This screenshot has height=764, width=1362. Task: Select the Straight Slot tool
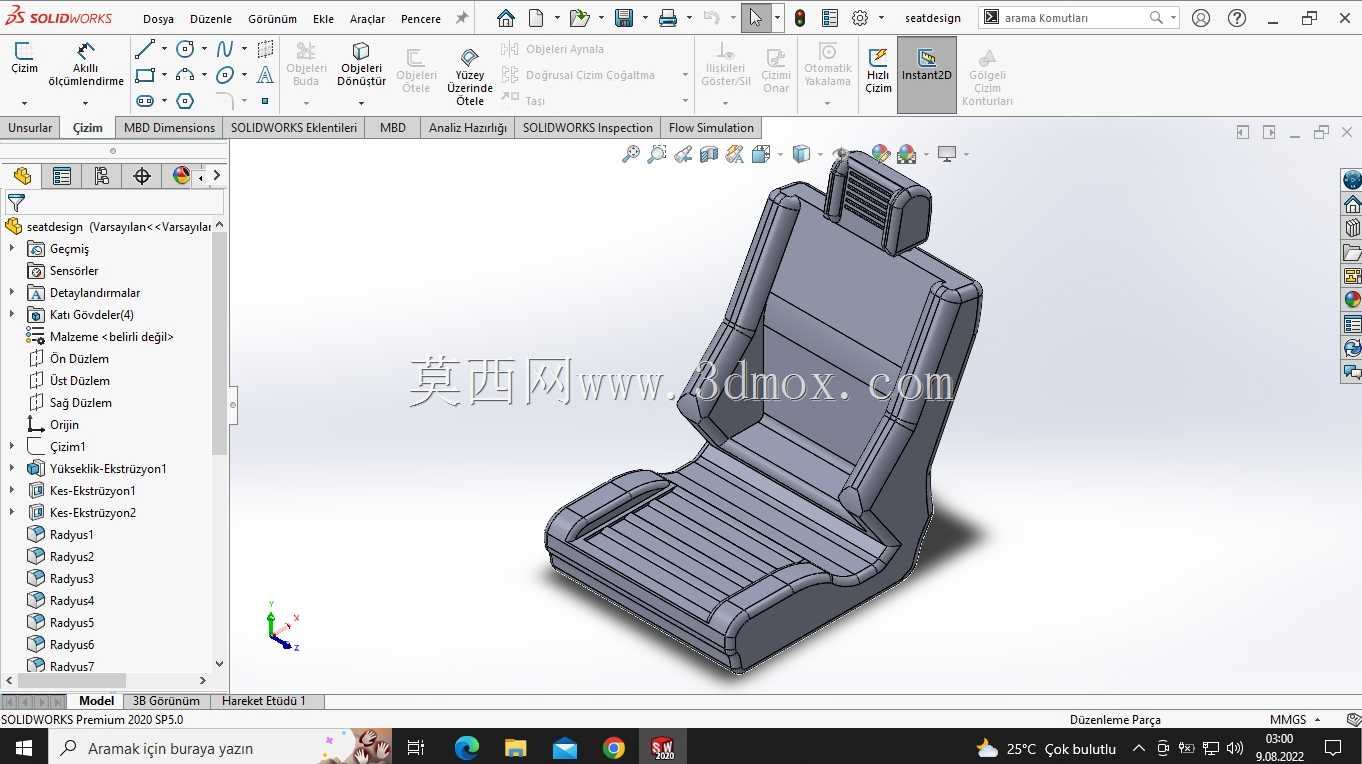(145, 101)
